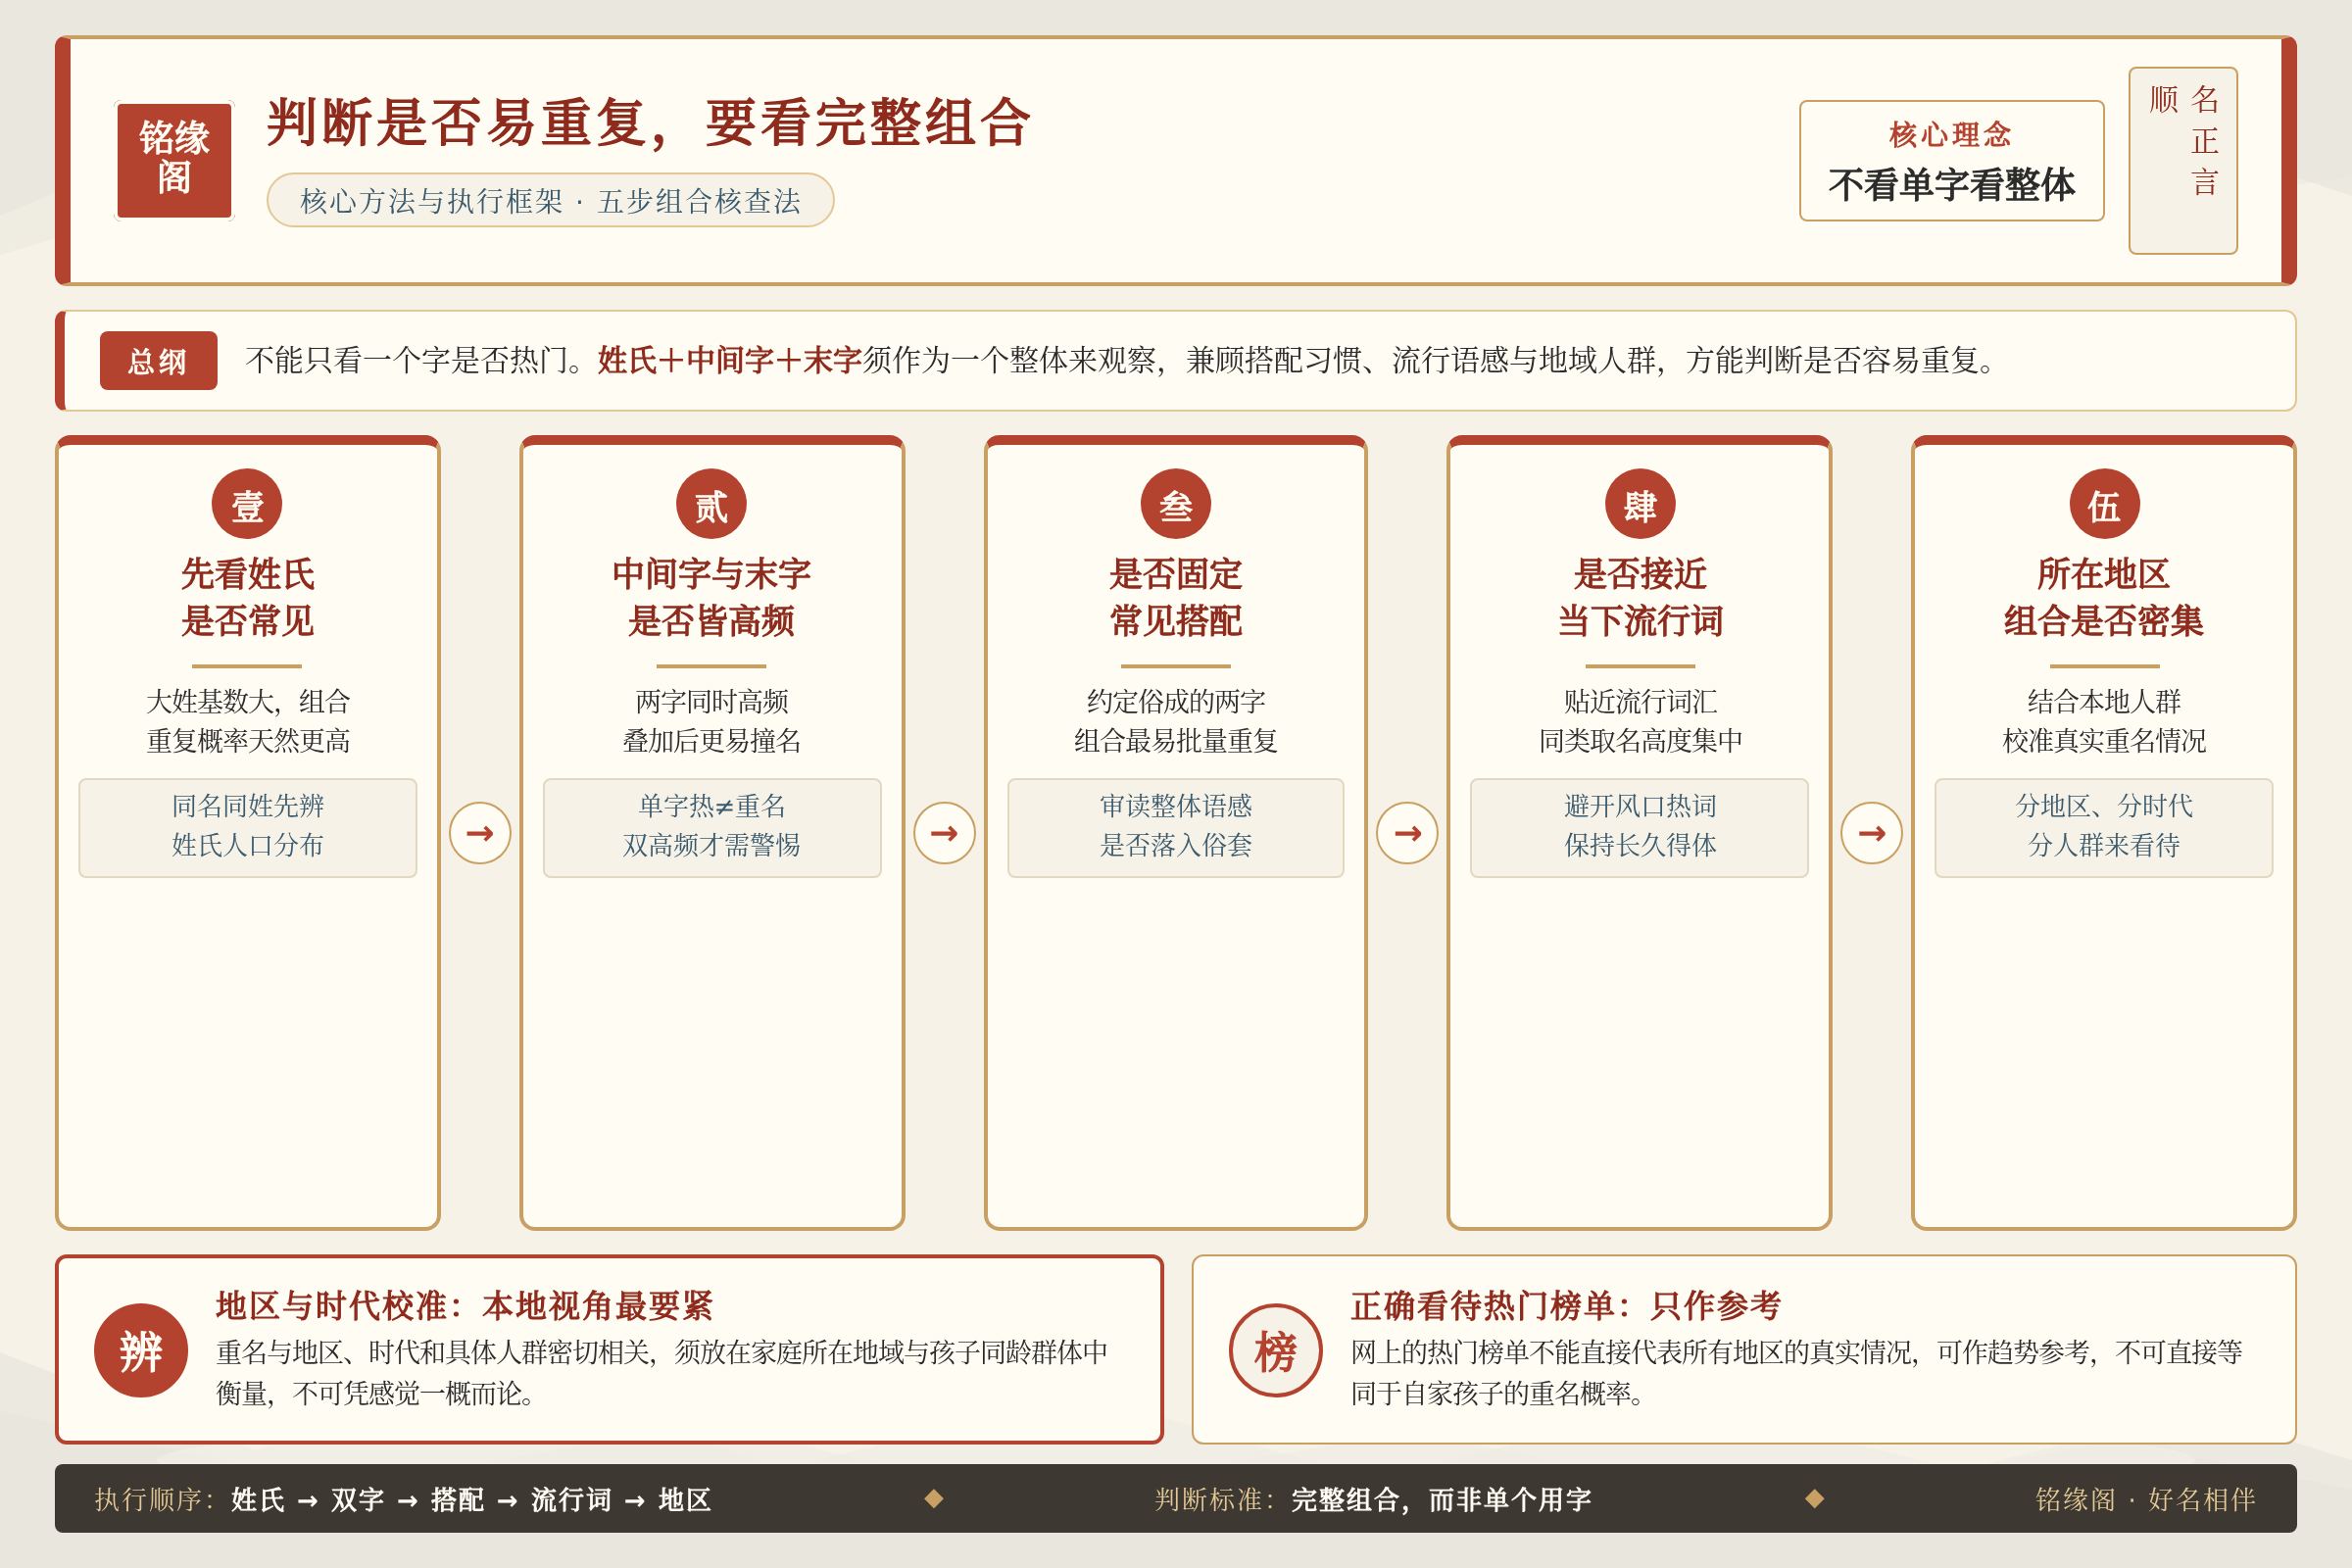This screenshot has width=2352, height=1568.
Task: Click the 叁 step circle icon
Action: coord(1176,504)
